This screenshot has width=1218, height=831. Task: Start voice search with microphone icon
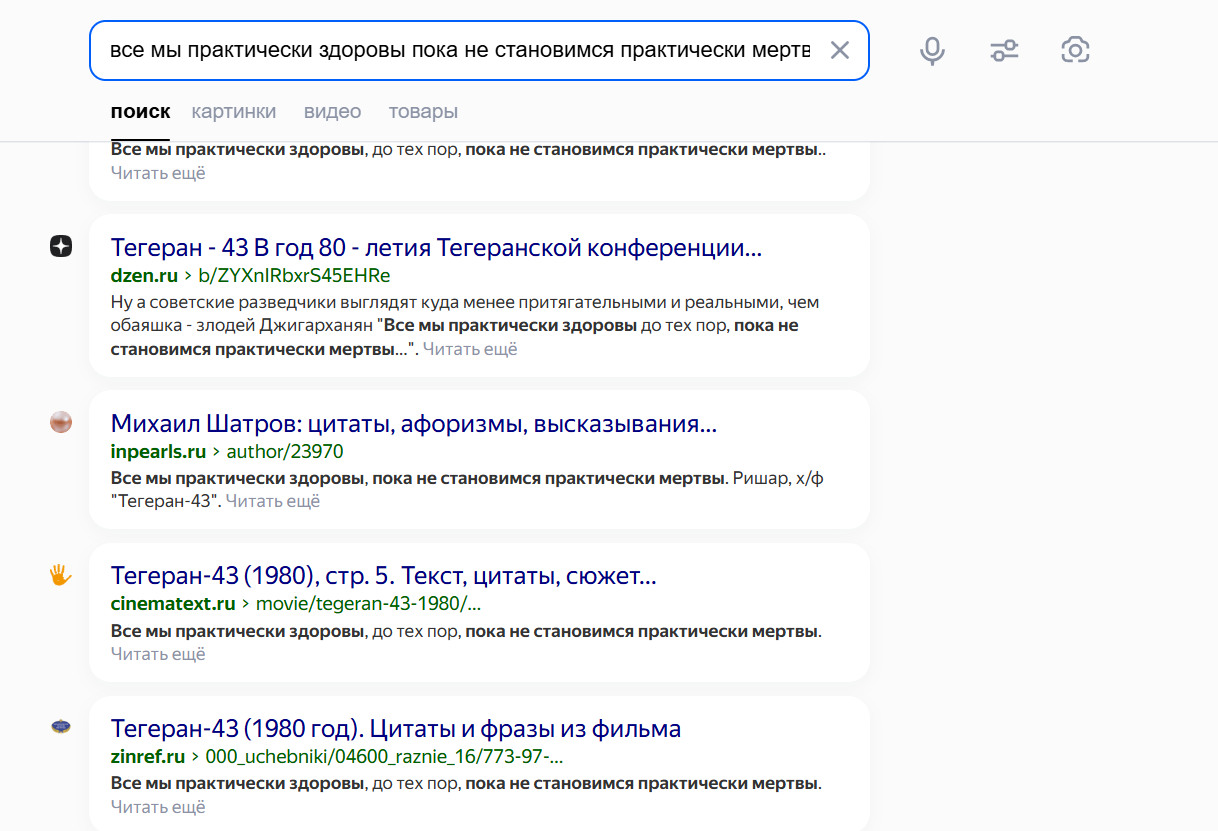[x=933, y=50]
